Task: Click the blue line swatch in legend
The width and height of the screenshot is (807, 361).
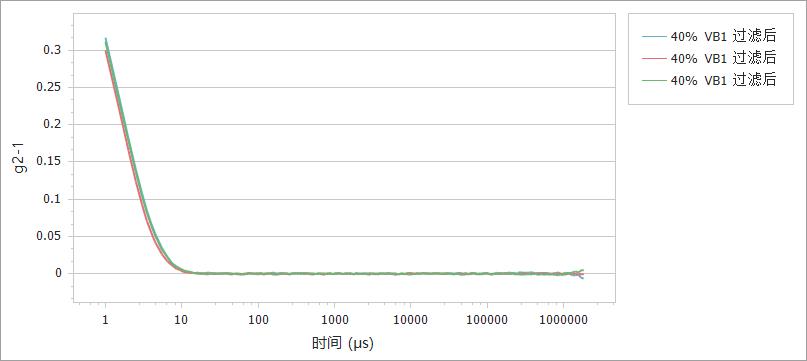Action: coord(654,37)
